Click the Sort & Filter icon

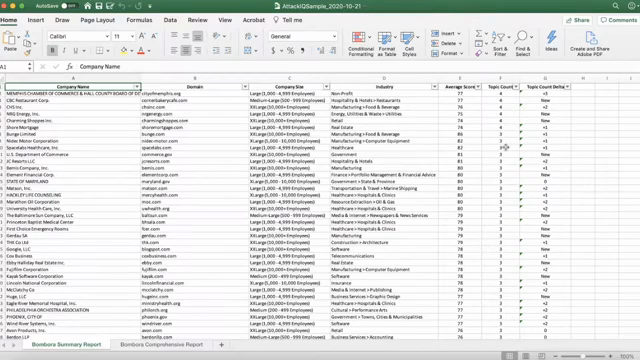click(498, 38)
